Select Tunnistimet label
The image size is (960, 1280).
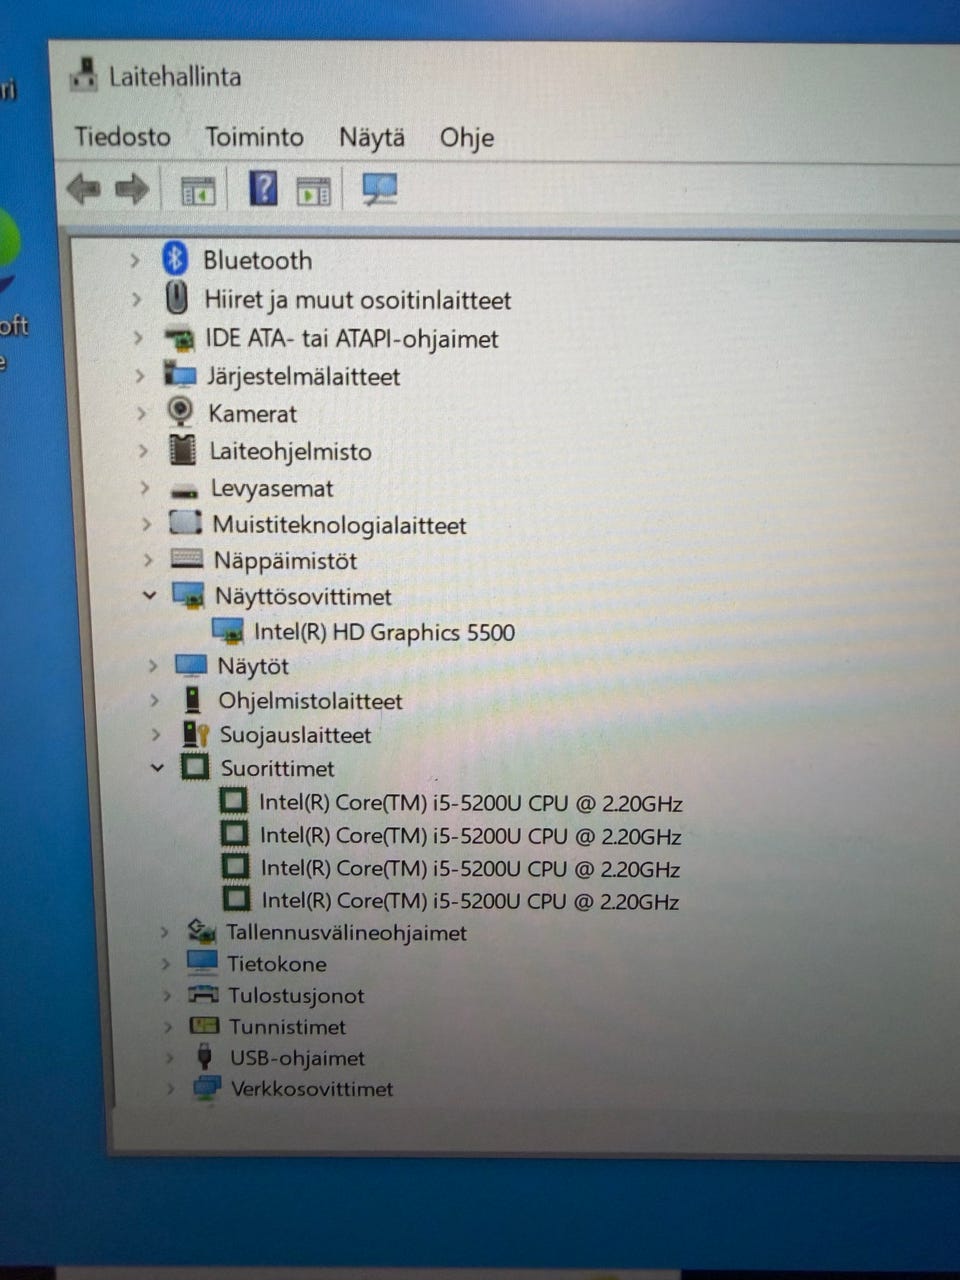(x=287, y=1027)
